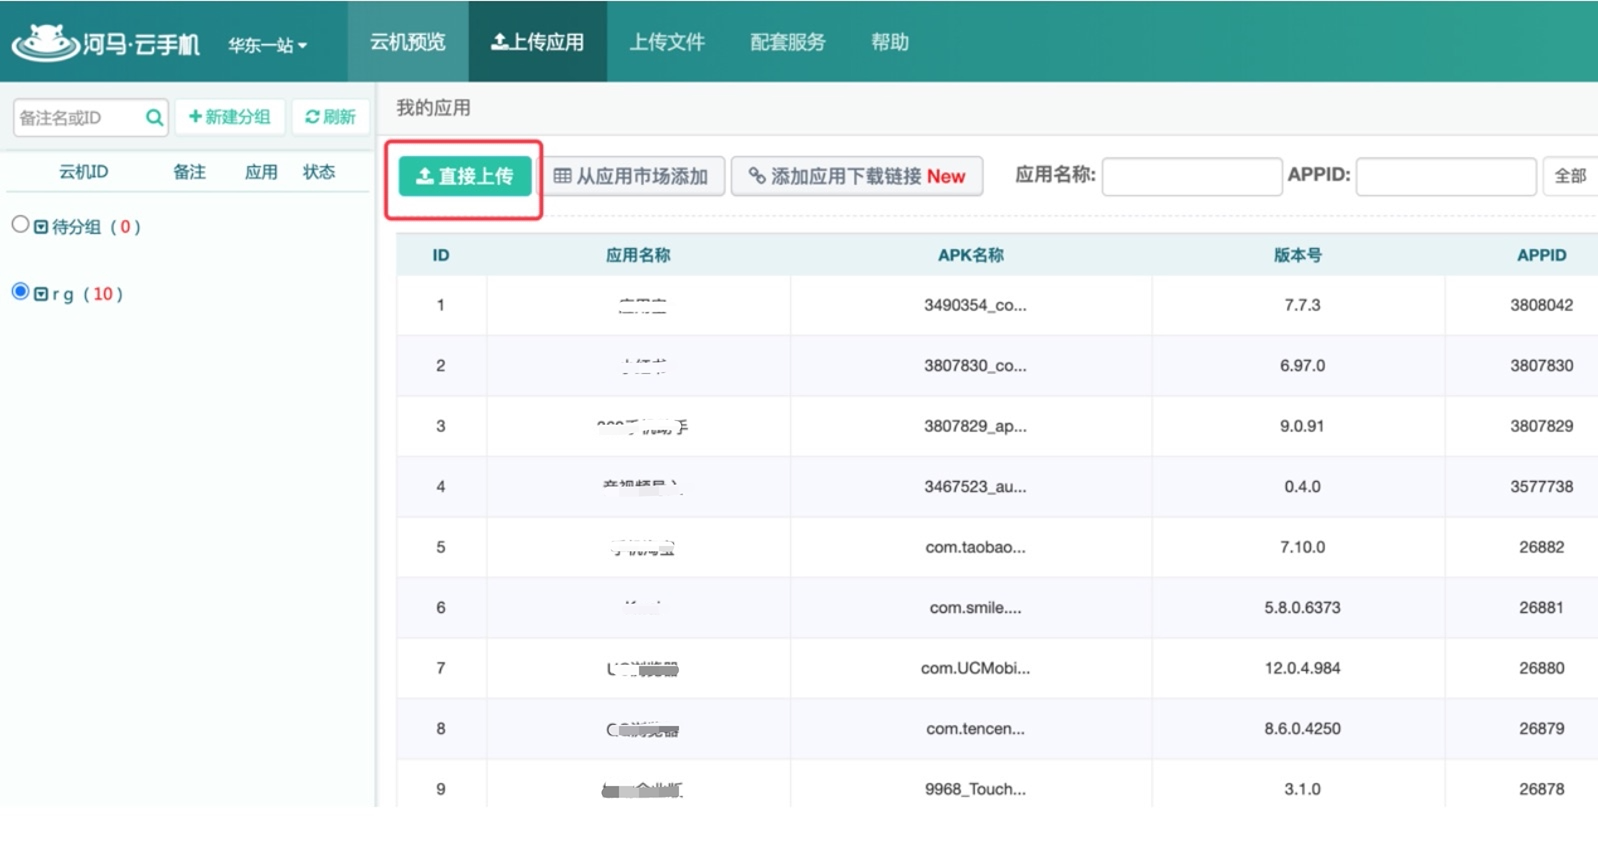Click the 帮助 menu item
This screenshot has height=852, width=1598.
coord(889,42)
